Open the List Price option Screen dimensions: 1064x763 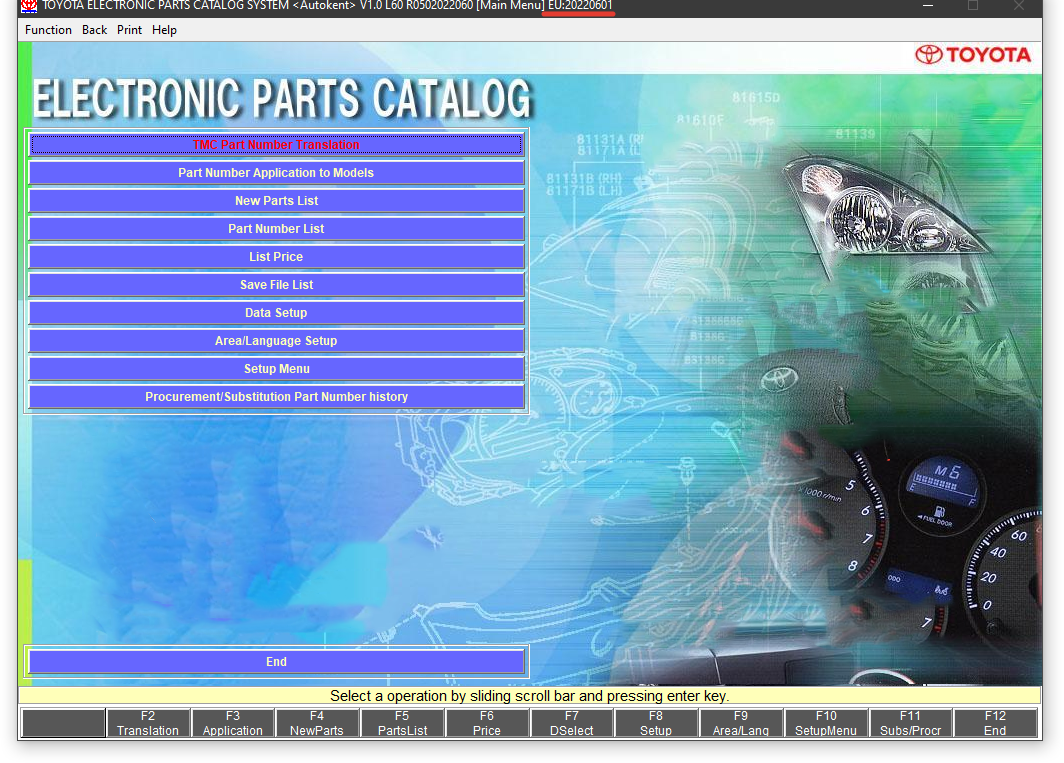pos(276,257)
